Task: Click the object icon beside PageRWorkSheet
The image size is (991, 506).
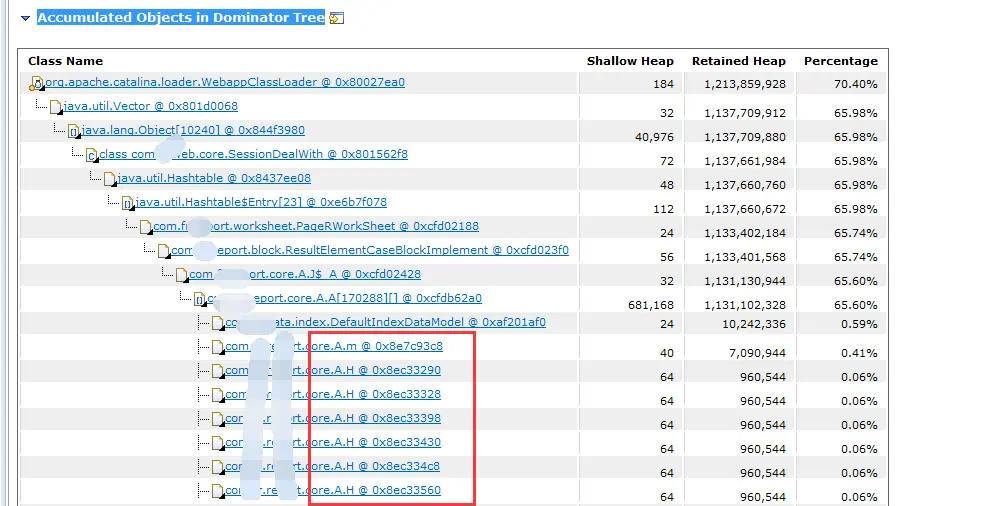Action: pos(145,227)
